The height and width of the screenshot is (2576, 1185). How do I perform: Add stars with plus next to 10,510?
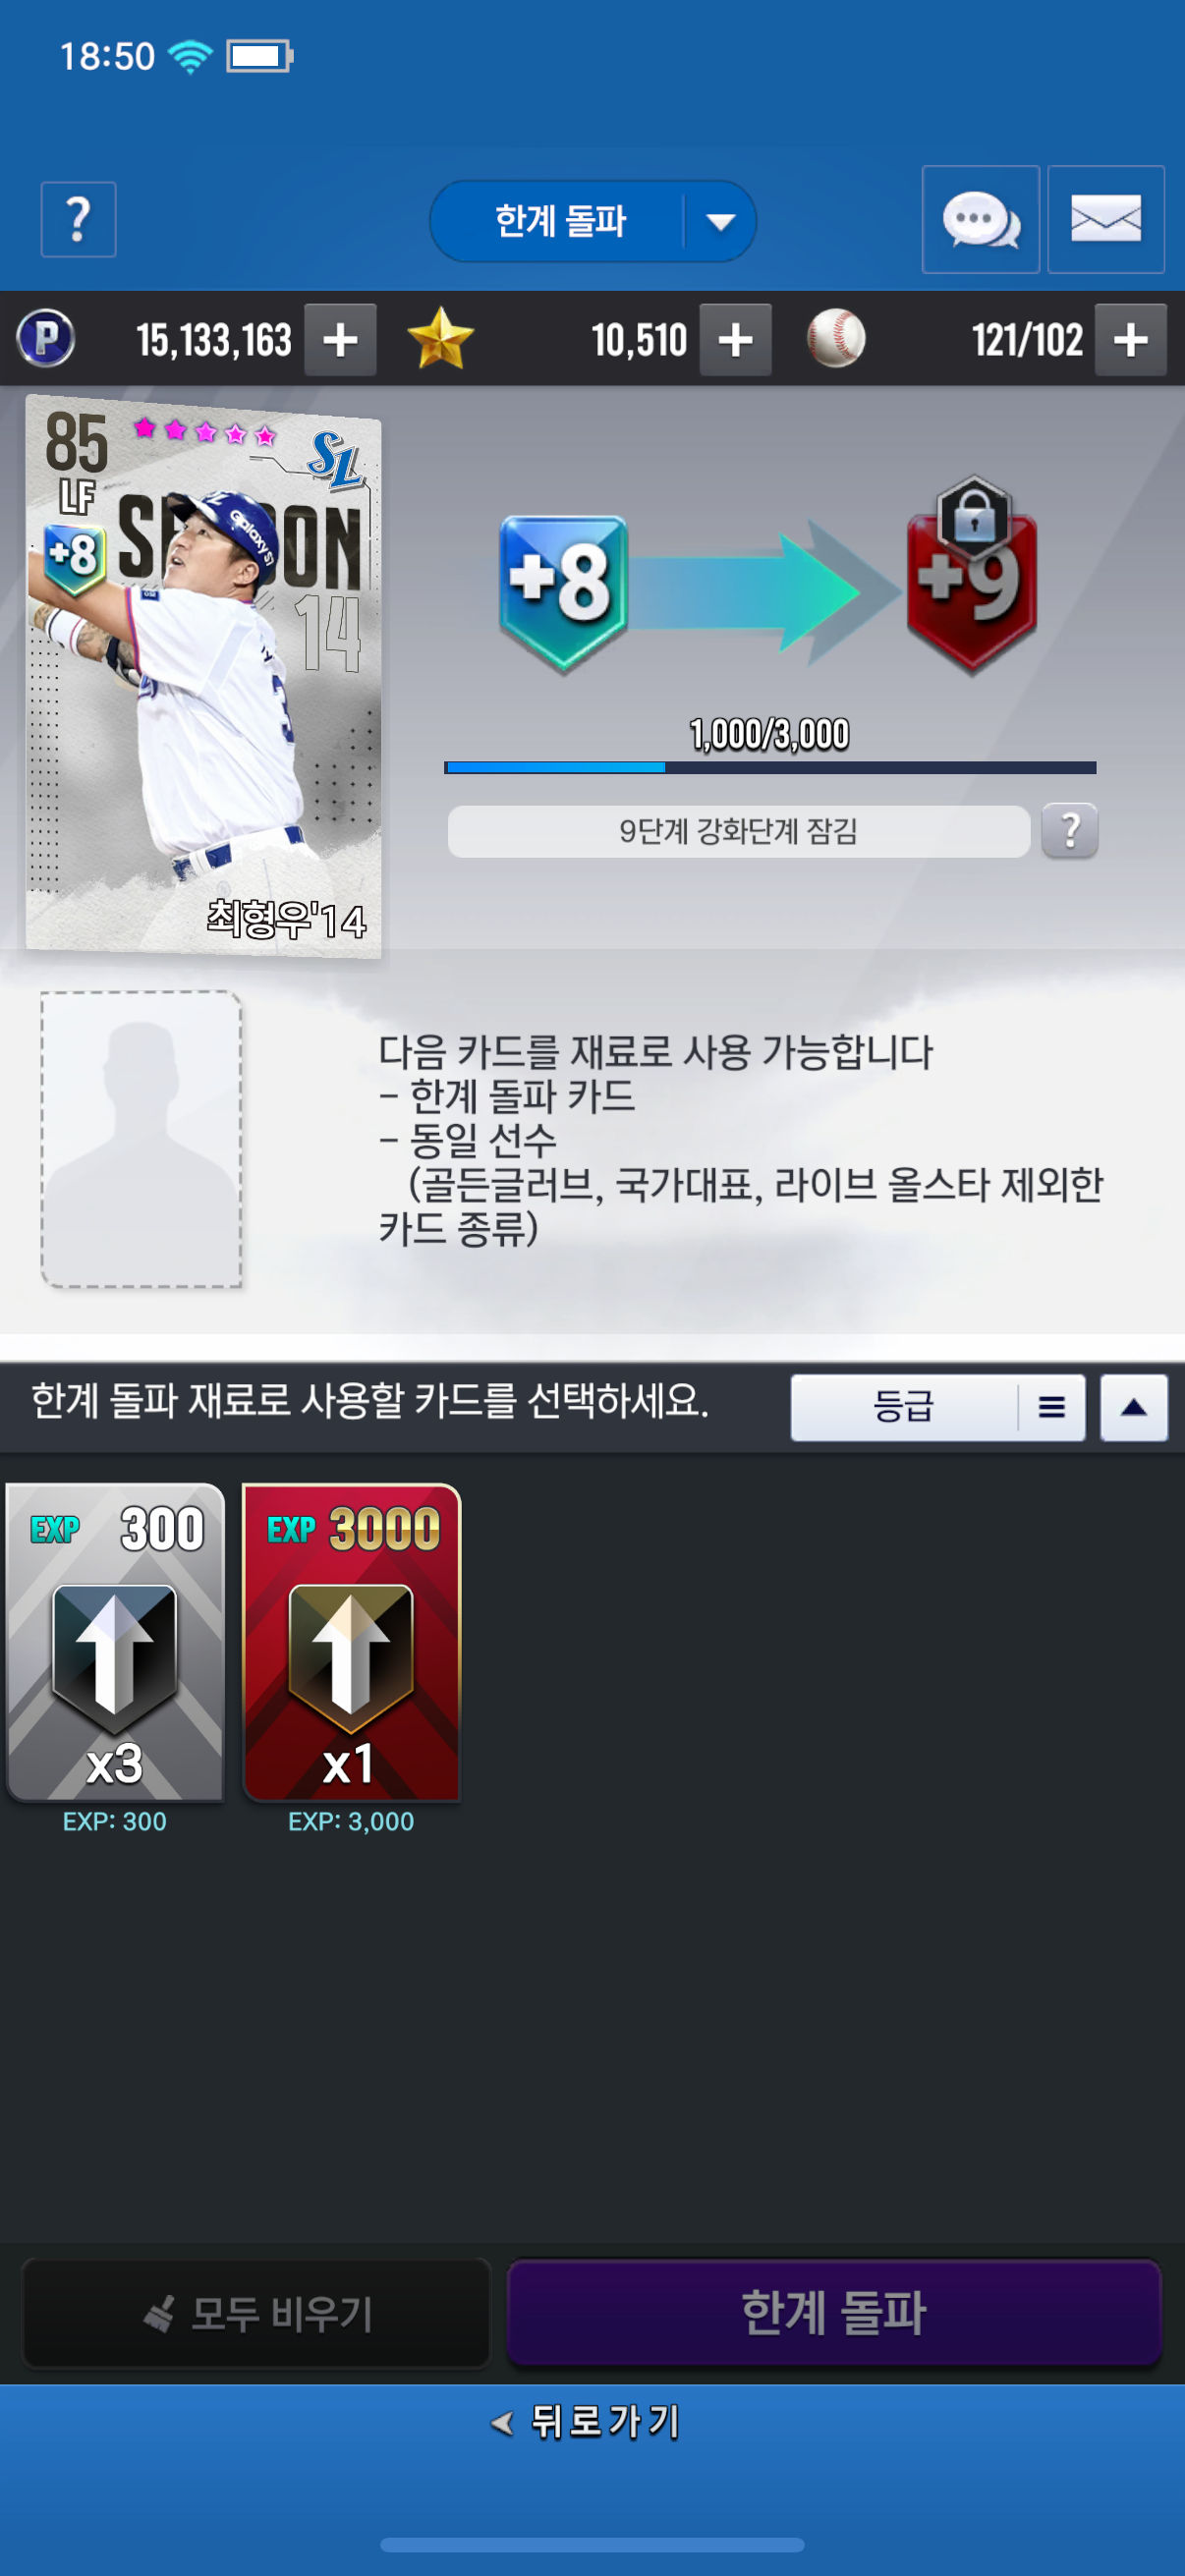(735, 340)
